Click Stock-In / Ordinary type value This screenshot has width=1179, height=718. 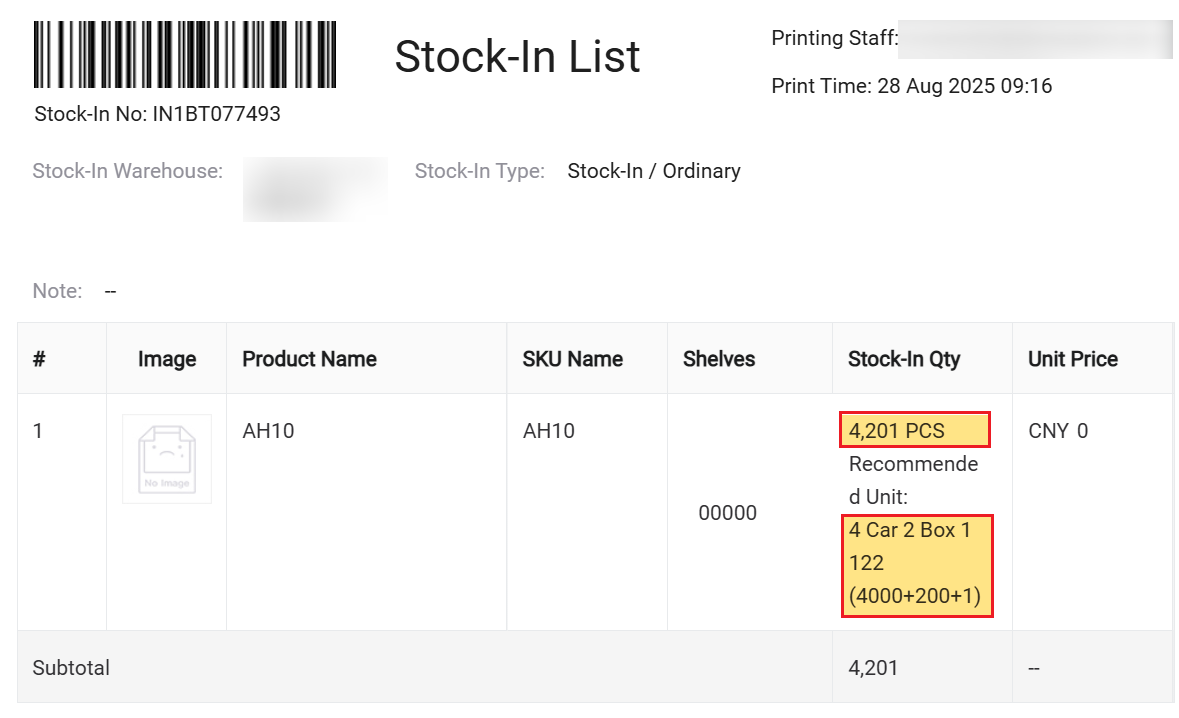(x=654, y=171)
